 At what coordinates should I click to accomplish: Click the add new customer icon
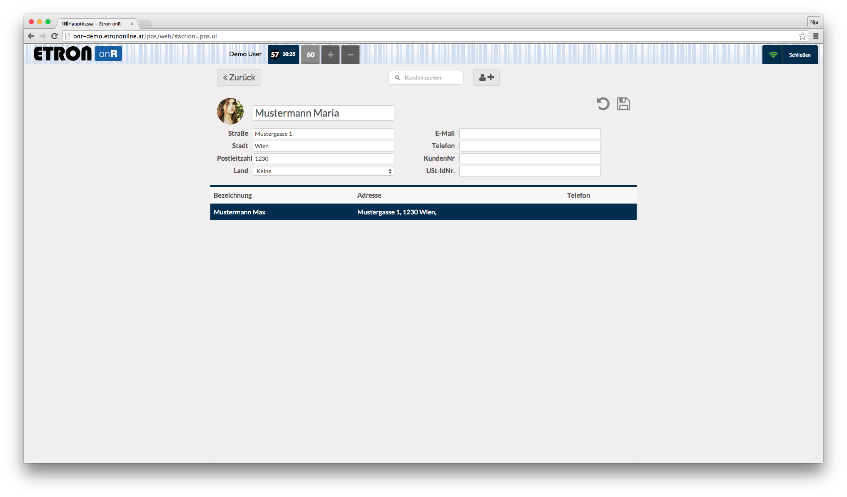(x=486, y=77)
